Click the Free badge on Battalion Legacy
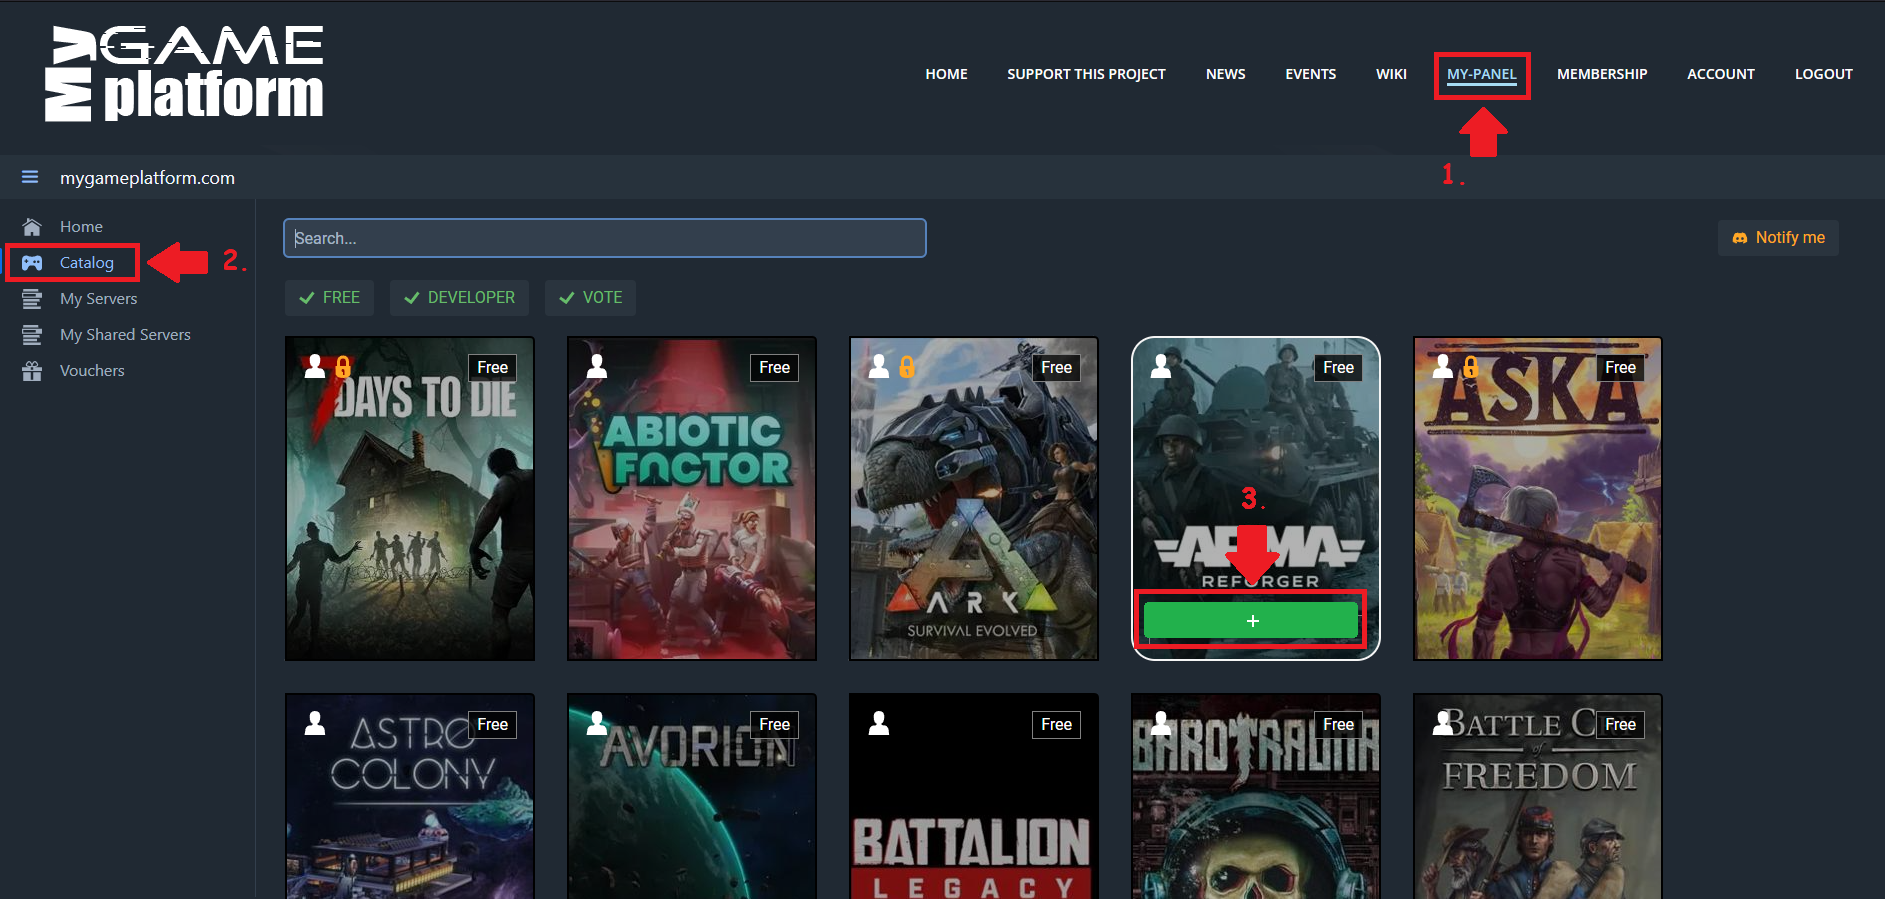The height and width of the screenshot is (899, 1885). (1056, 725)
